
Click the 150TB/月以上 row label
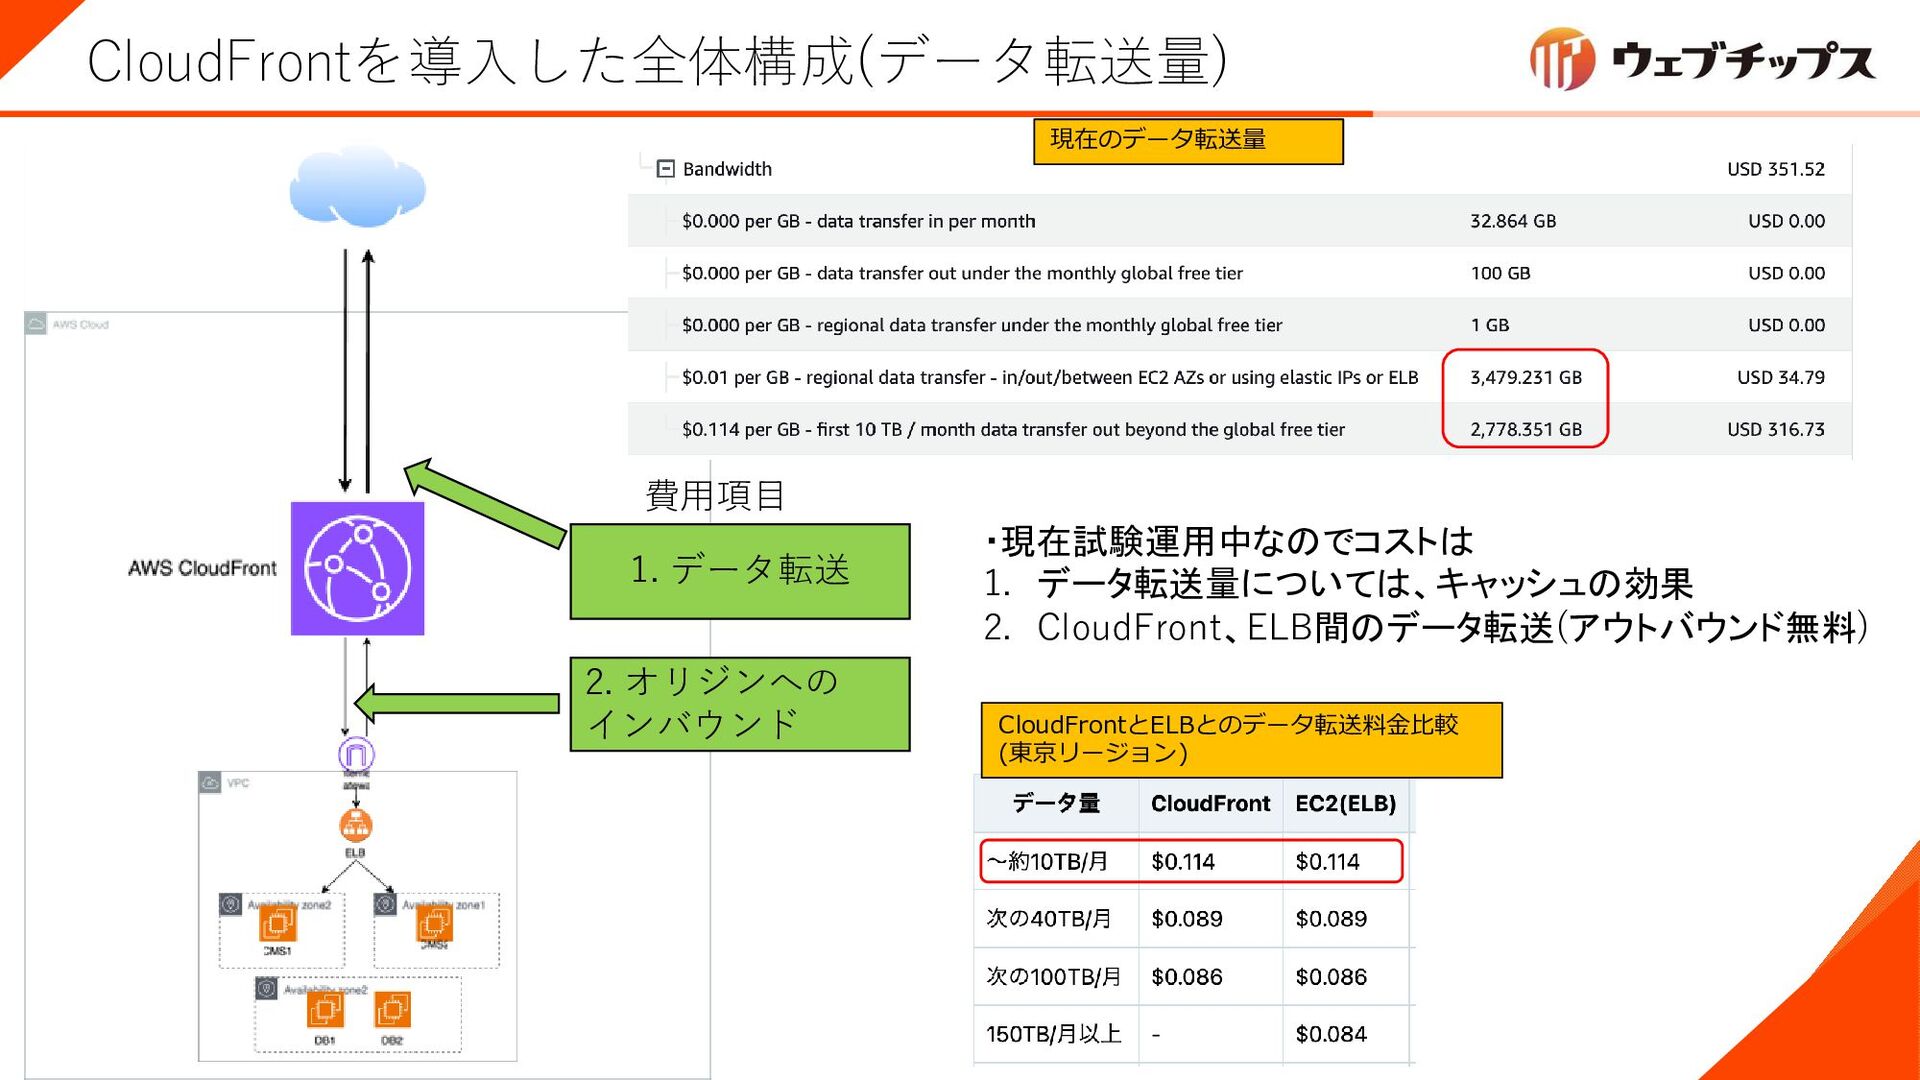[1054, 1034]
